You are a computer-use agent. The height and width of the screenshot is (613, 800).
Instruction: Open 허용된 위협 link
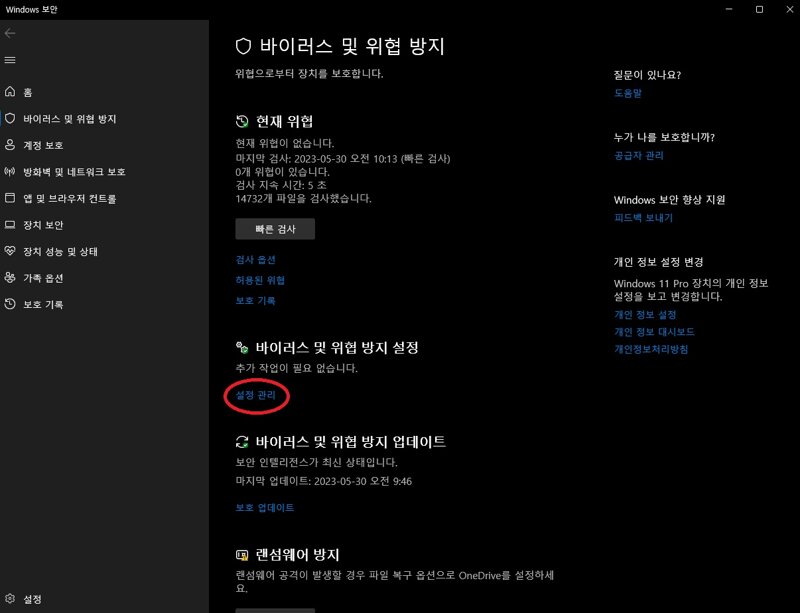[x=260, y=280]
